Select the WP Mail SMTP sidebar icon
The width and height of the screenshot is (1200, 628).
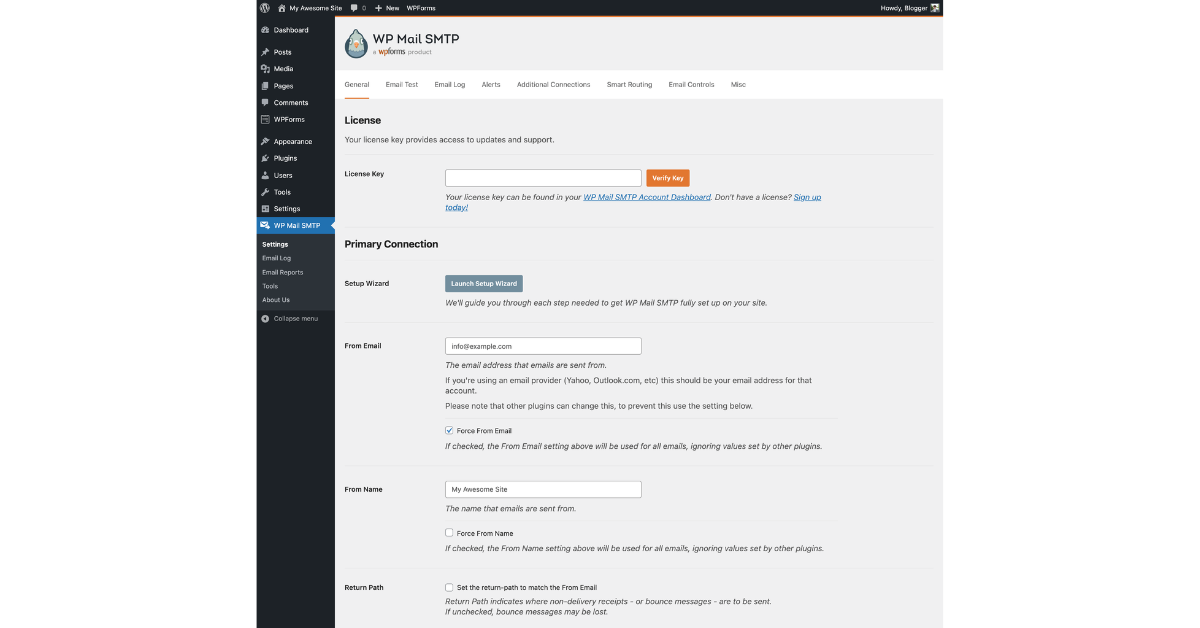click(265, 225)
